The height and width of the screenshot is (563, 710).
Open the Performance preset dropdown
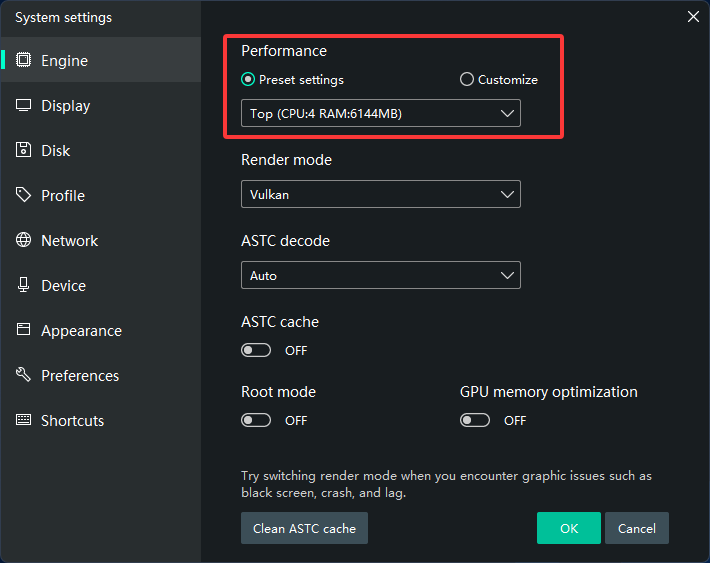[380, 113]
